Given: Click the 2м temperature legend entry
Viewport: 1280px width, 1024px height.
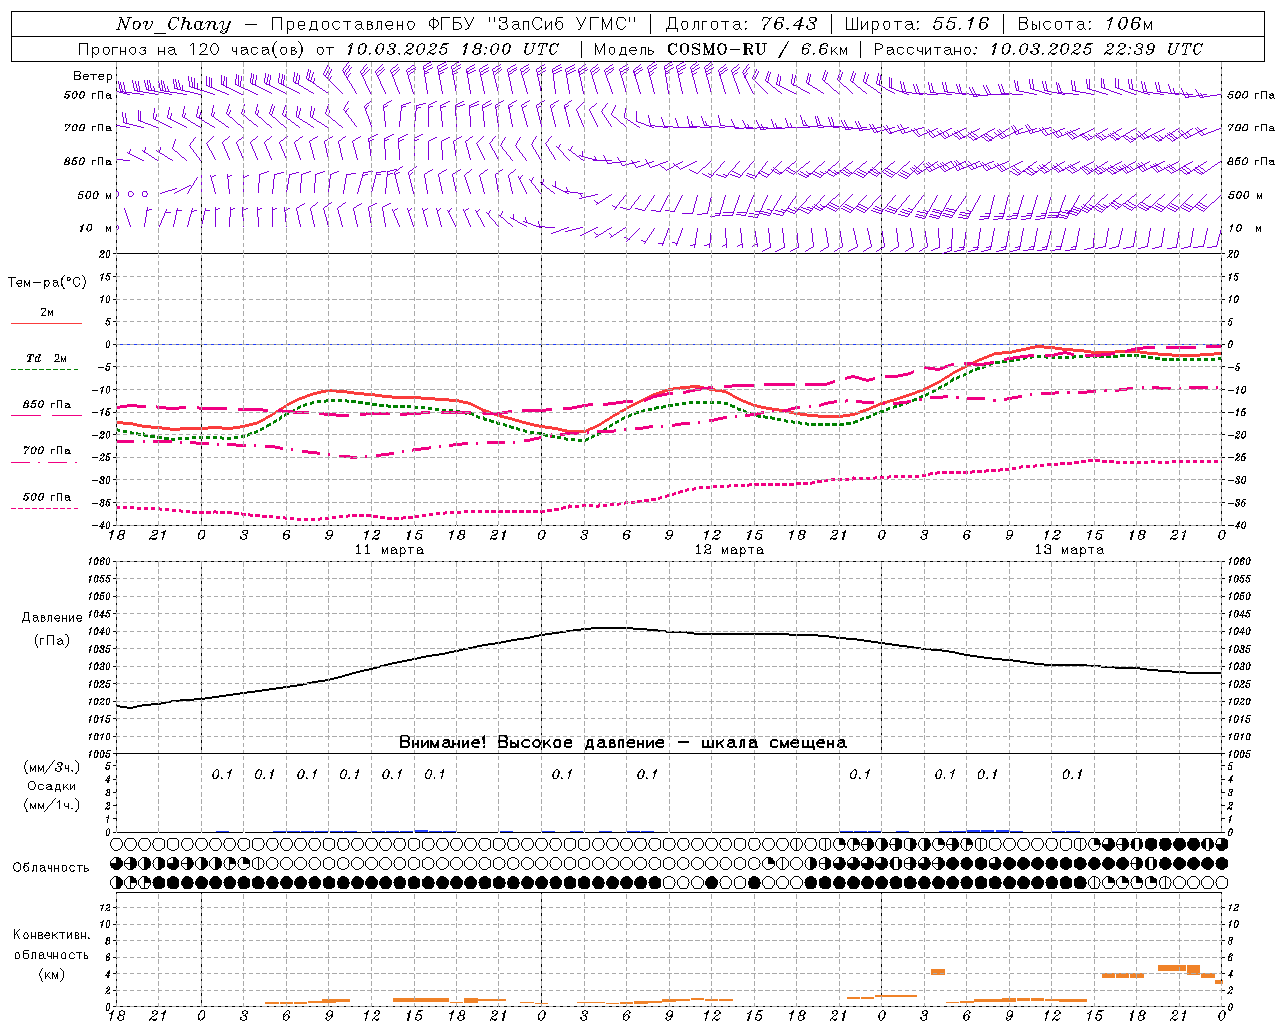Looking at the screenshot, I should pyautogui.click(x=47, y=313).
